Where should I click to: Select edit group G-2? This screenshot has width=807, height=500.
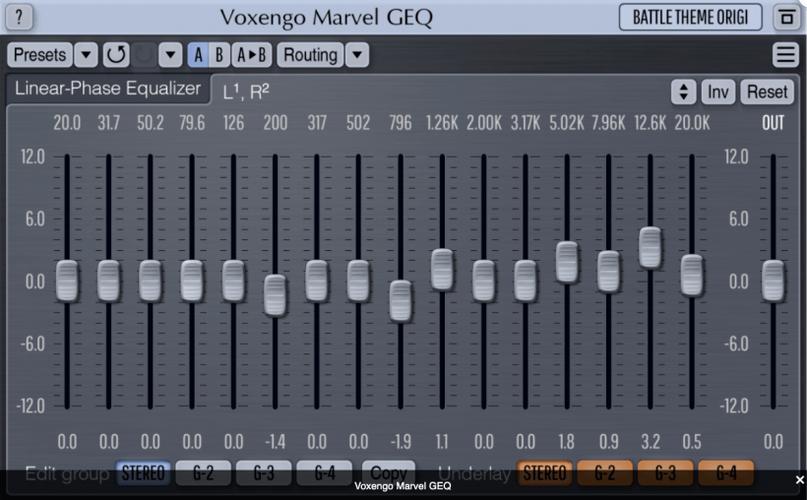[203, 473]
